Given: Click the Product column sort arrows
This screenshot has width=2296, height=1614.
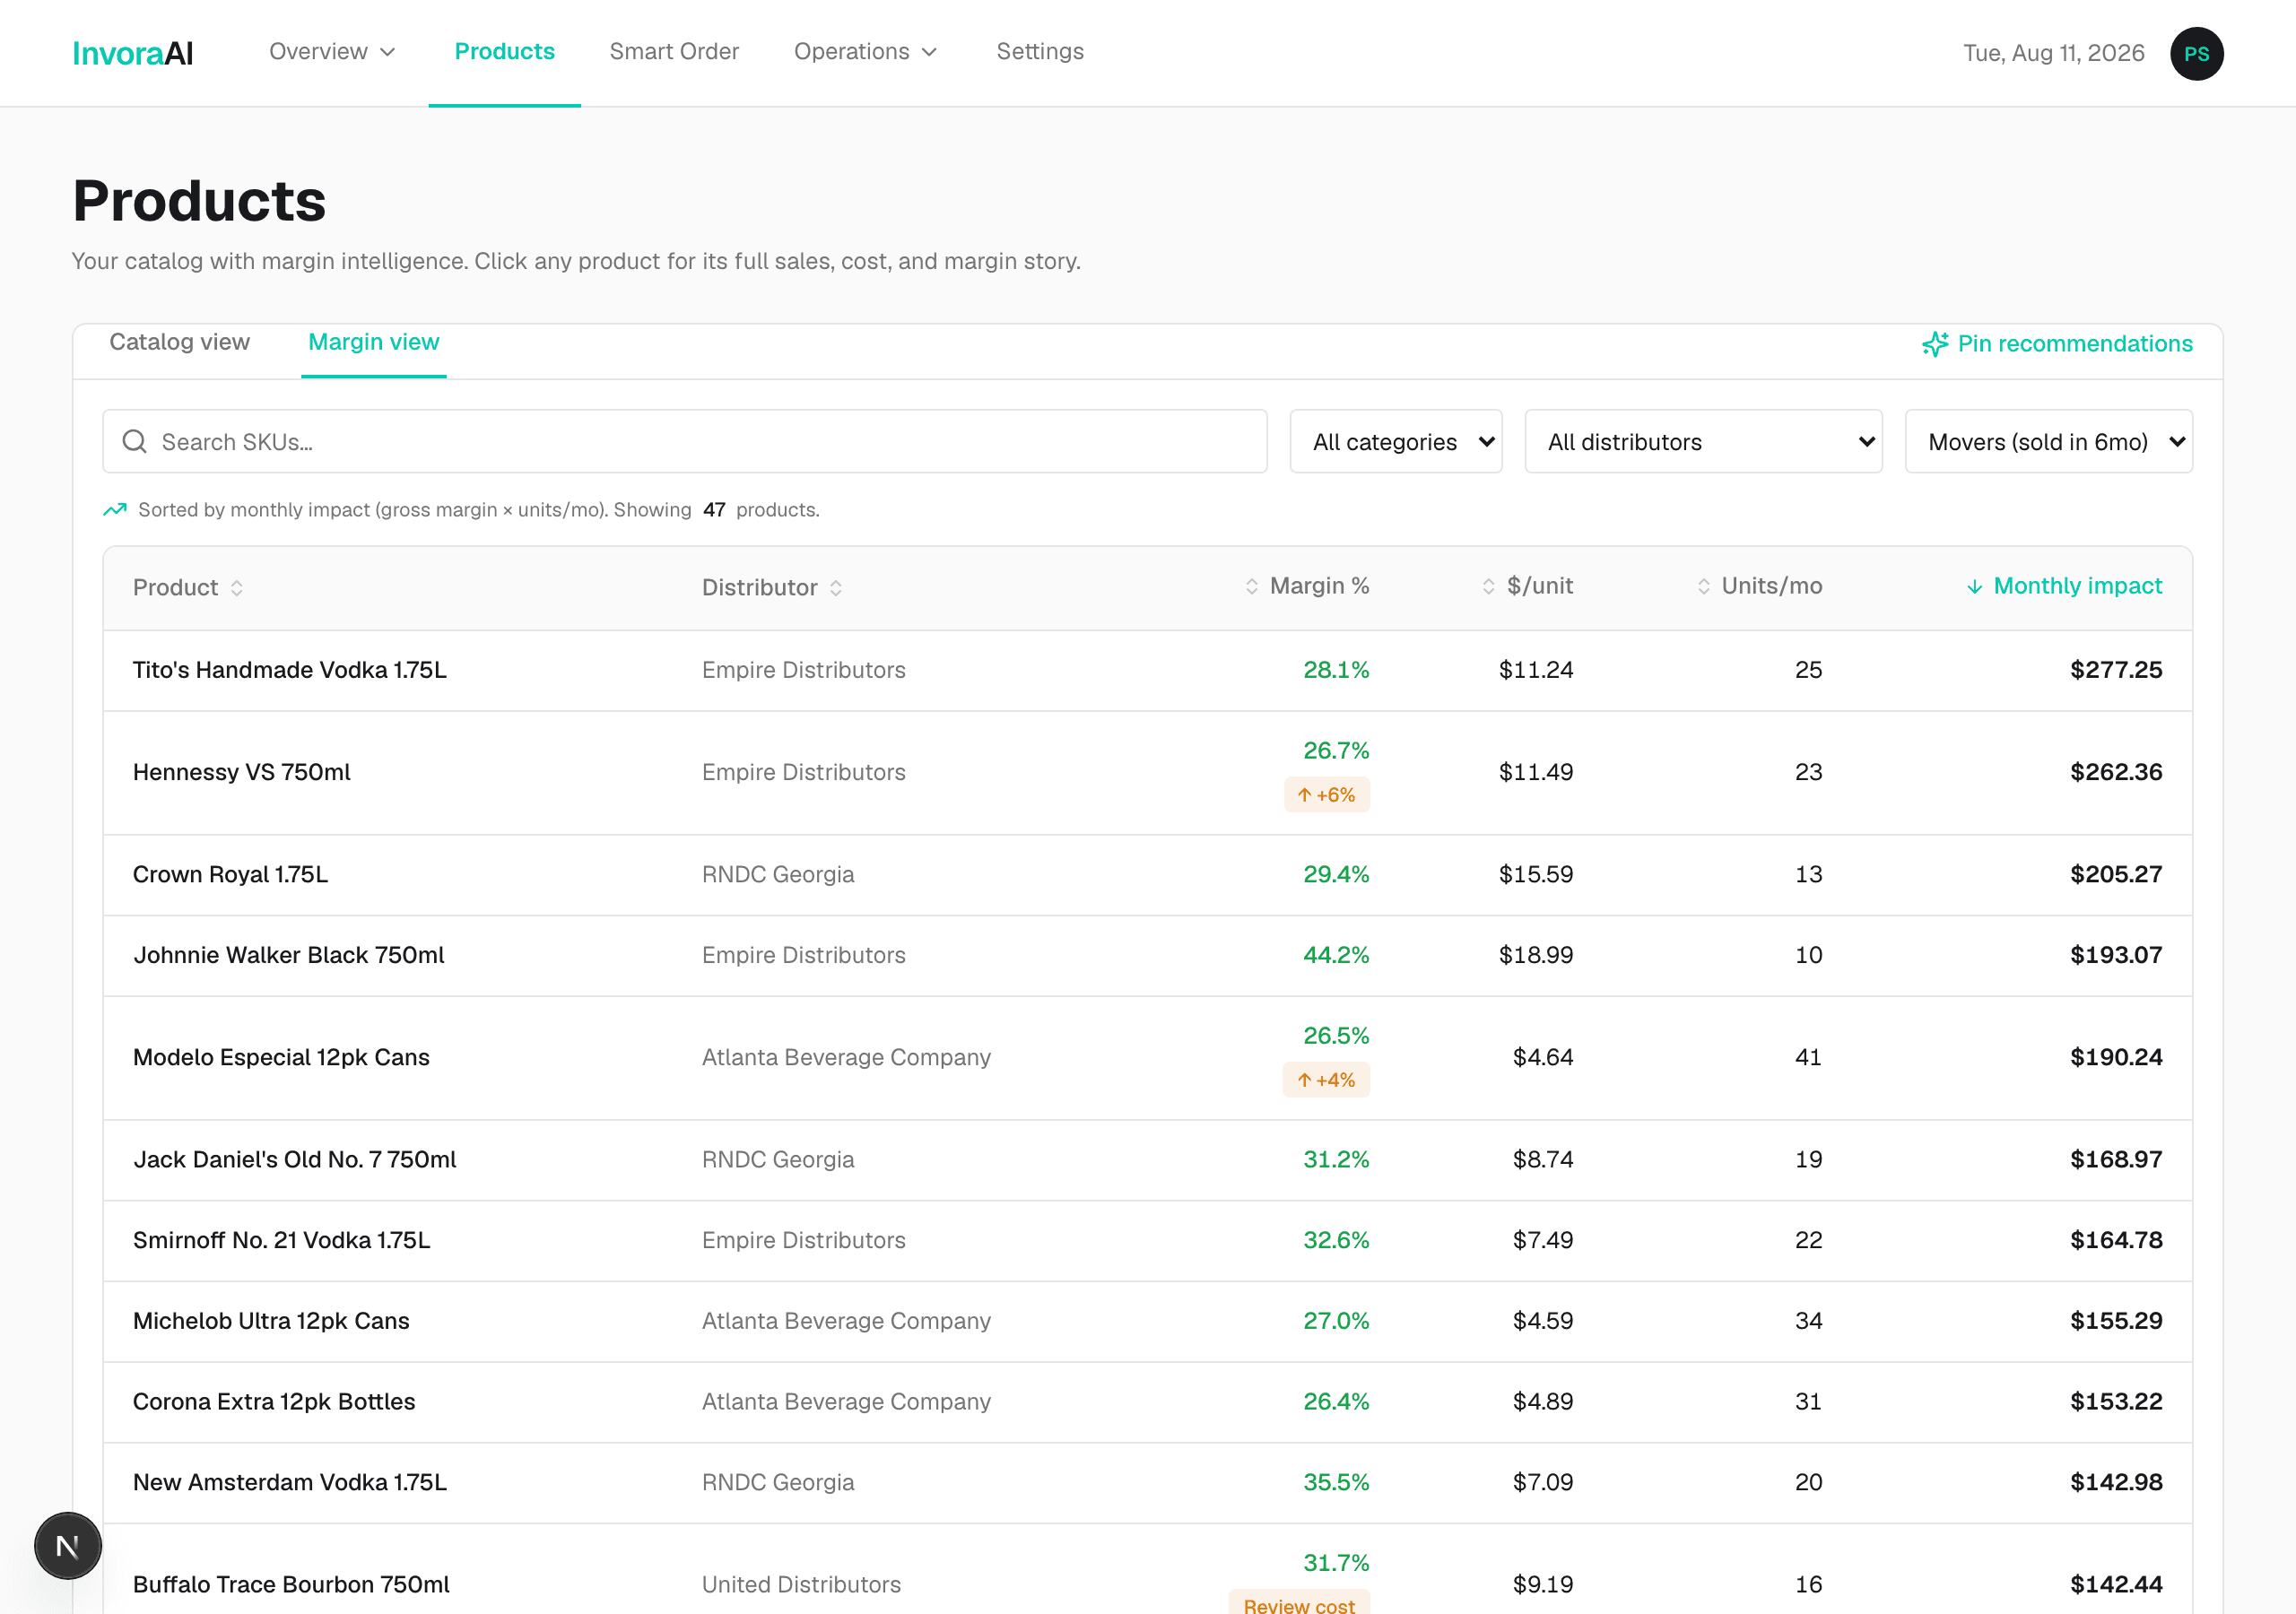Looking at the screenshot, I should [x=237, y=588].
